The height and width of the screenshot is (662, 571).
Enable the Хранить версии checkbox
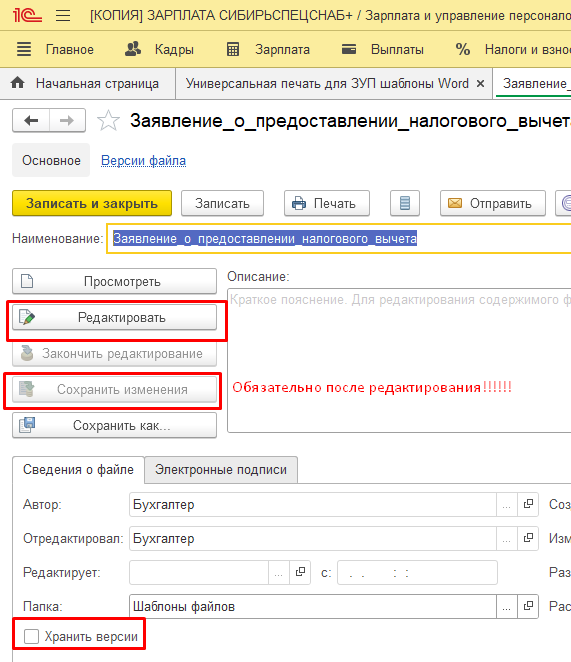pyautogui.click(x=31, y=636)
